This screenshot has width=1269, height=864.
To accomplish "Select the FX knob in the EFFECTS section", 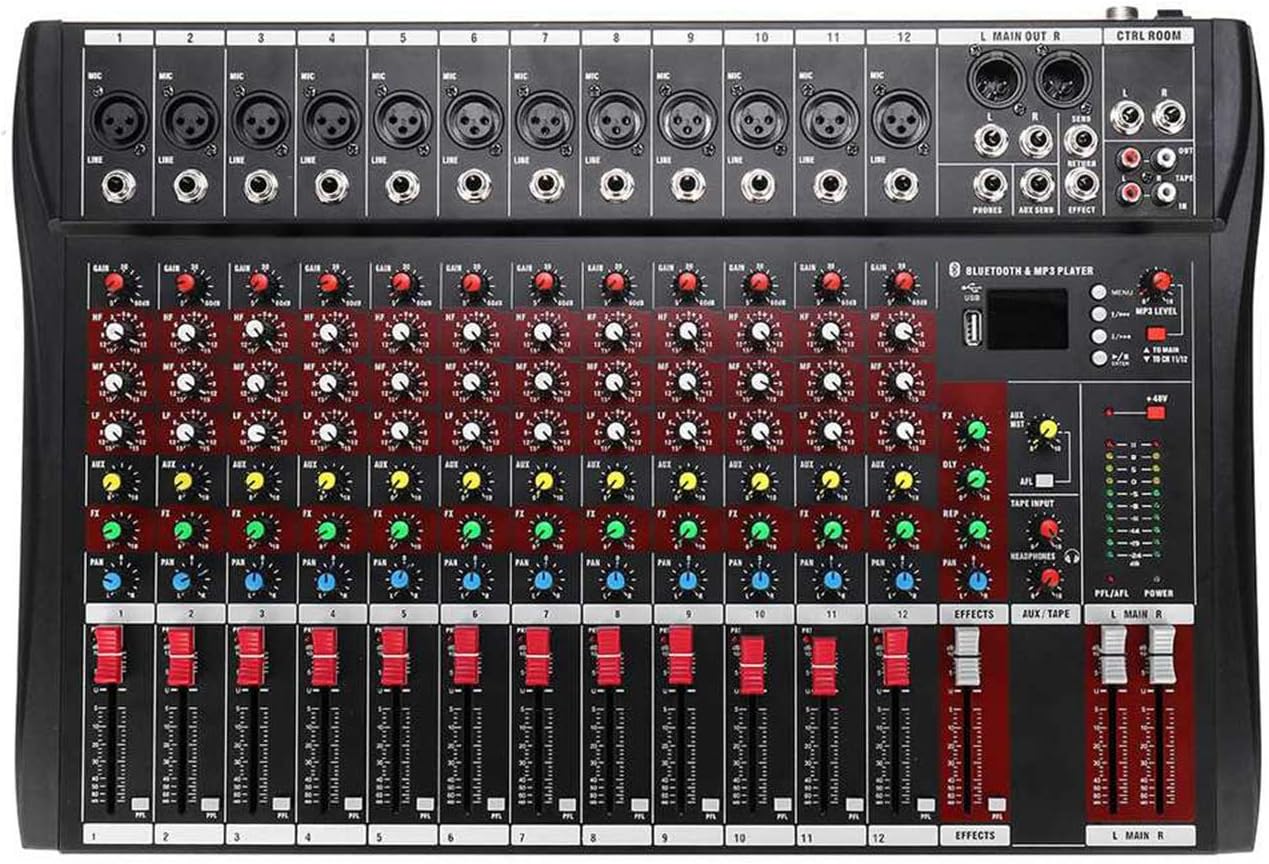I will 976,432.
